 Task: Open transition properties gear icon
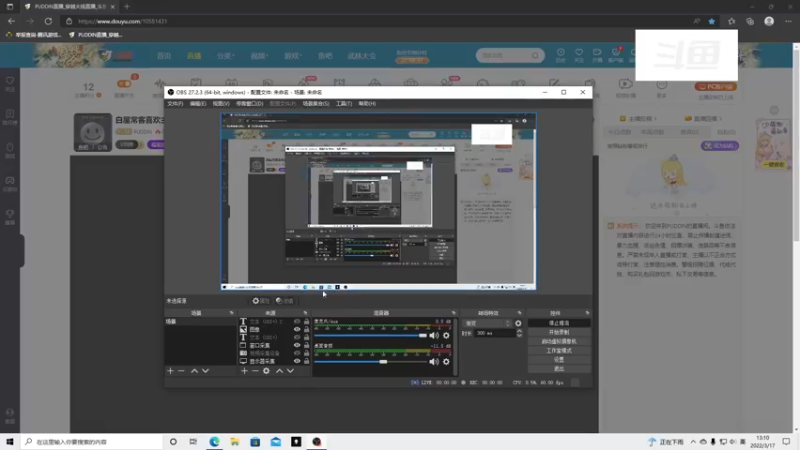click(x=518, y=323)
